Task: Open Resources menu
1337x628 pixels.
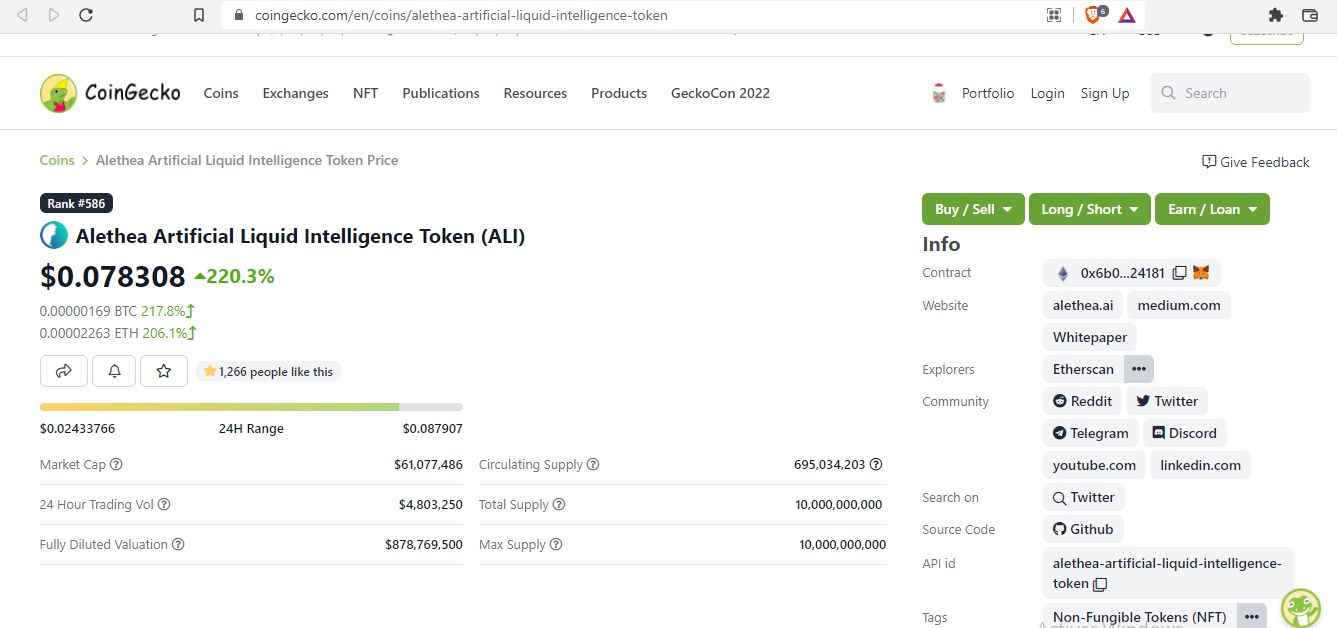Action: coord(535,93)
